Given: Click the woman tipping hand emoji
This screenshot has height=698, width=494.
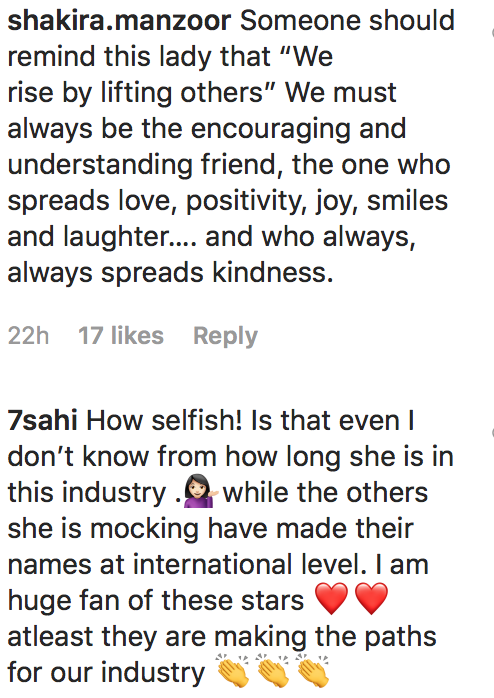Looking at the screenshot, I should (201, 492).
